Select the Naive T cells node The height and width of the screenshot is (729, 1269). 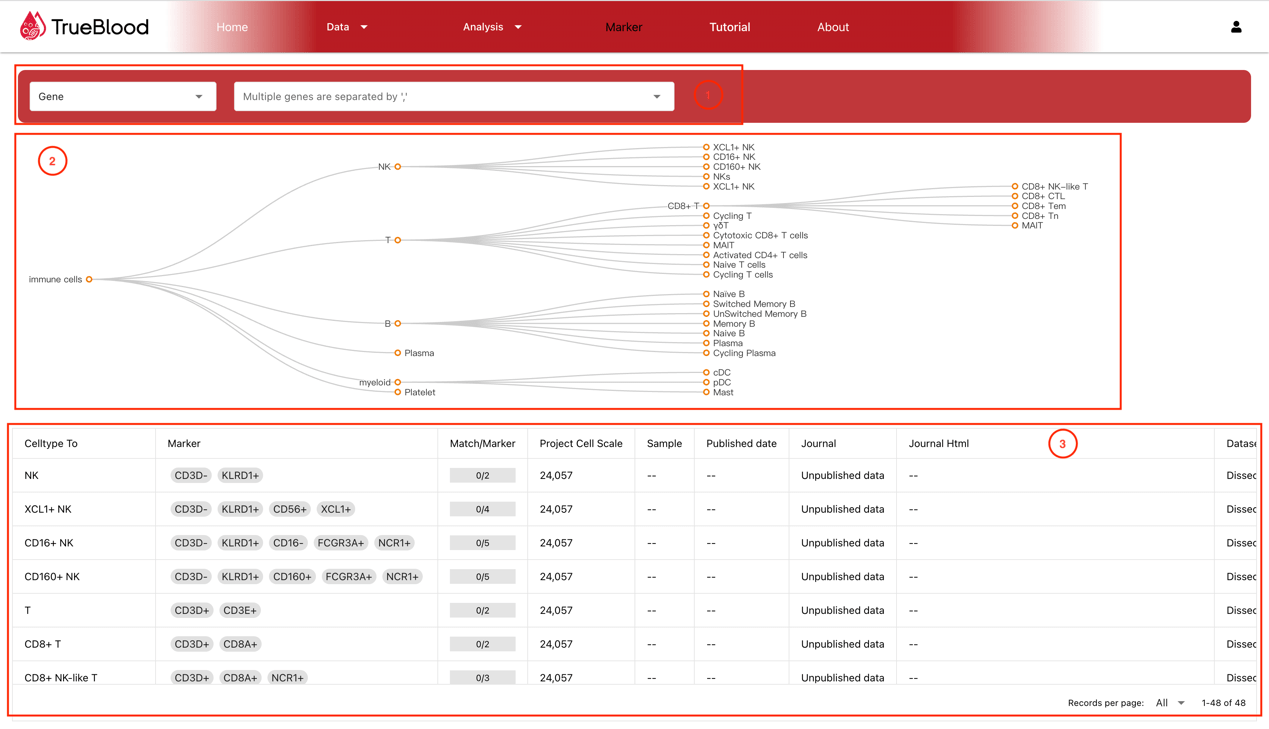739,265
